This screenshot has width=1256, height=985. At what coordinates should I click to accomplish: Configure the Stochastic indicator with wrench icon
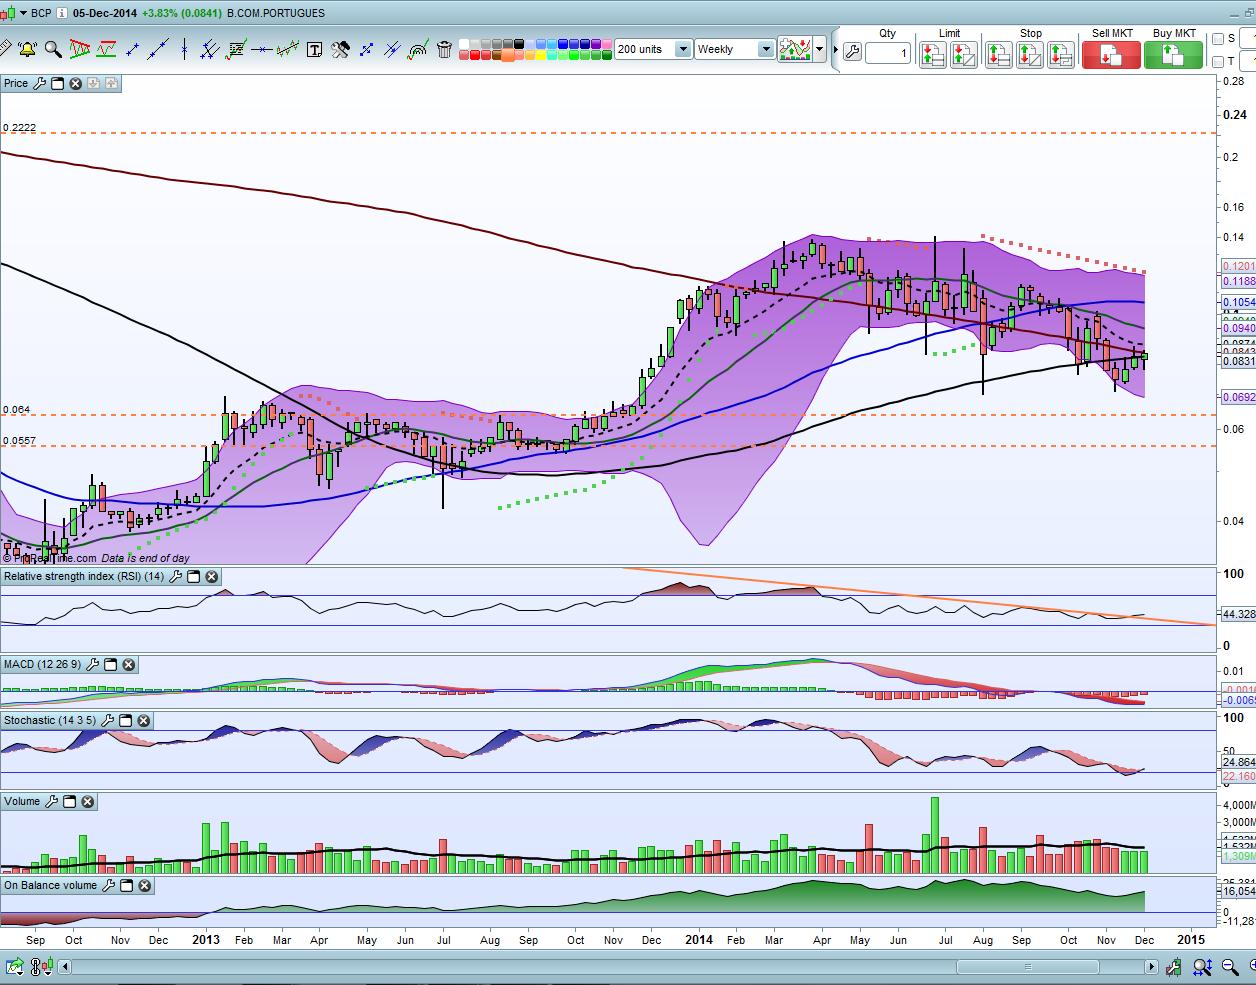(x=108, y=721)
